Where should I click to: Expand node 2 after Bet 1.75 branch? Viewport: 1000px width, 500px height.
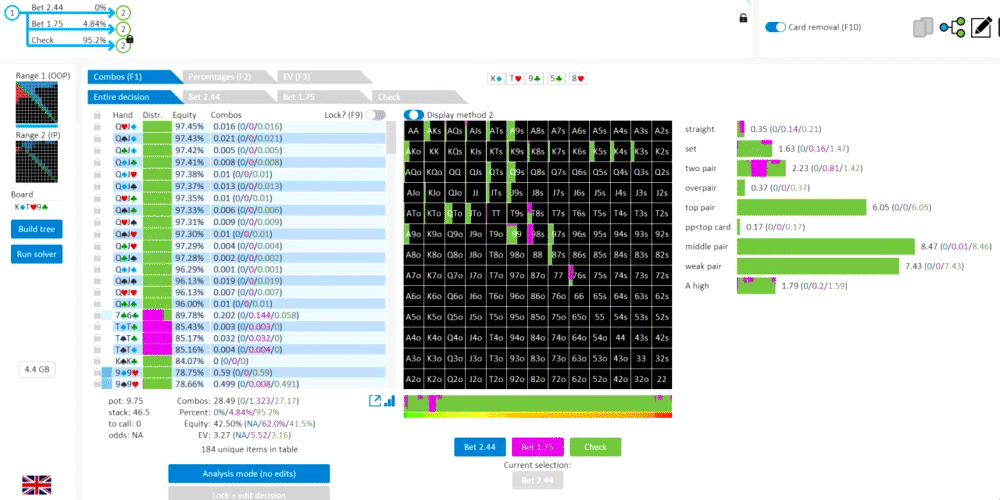[124, 29]
